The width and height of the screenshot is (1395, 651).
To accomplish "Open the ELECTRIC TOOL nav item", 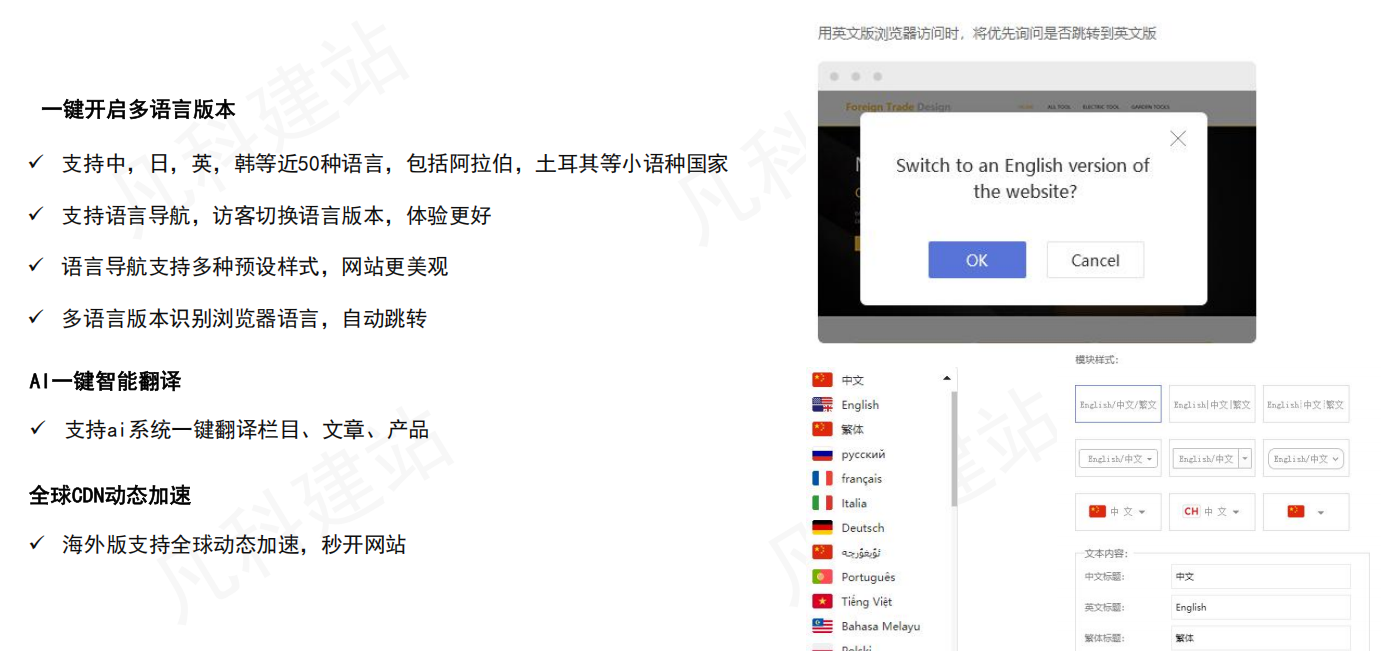I will coord(1101,107).
